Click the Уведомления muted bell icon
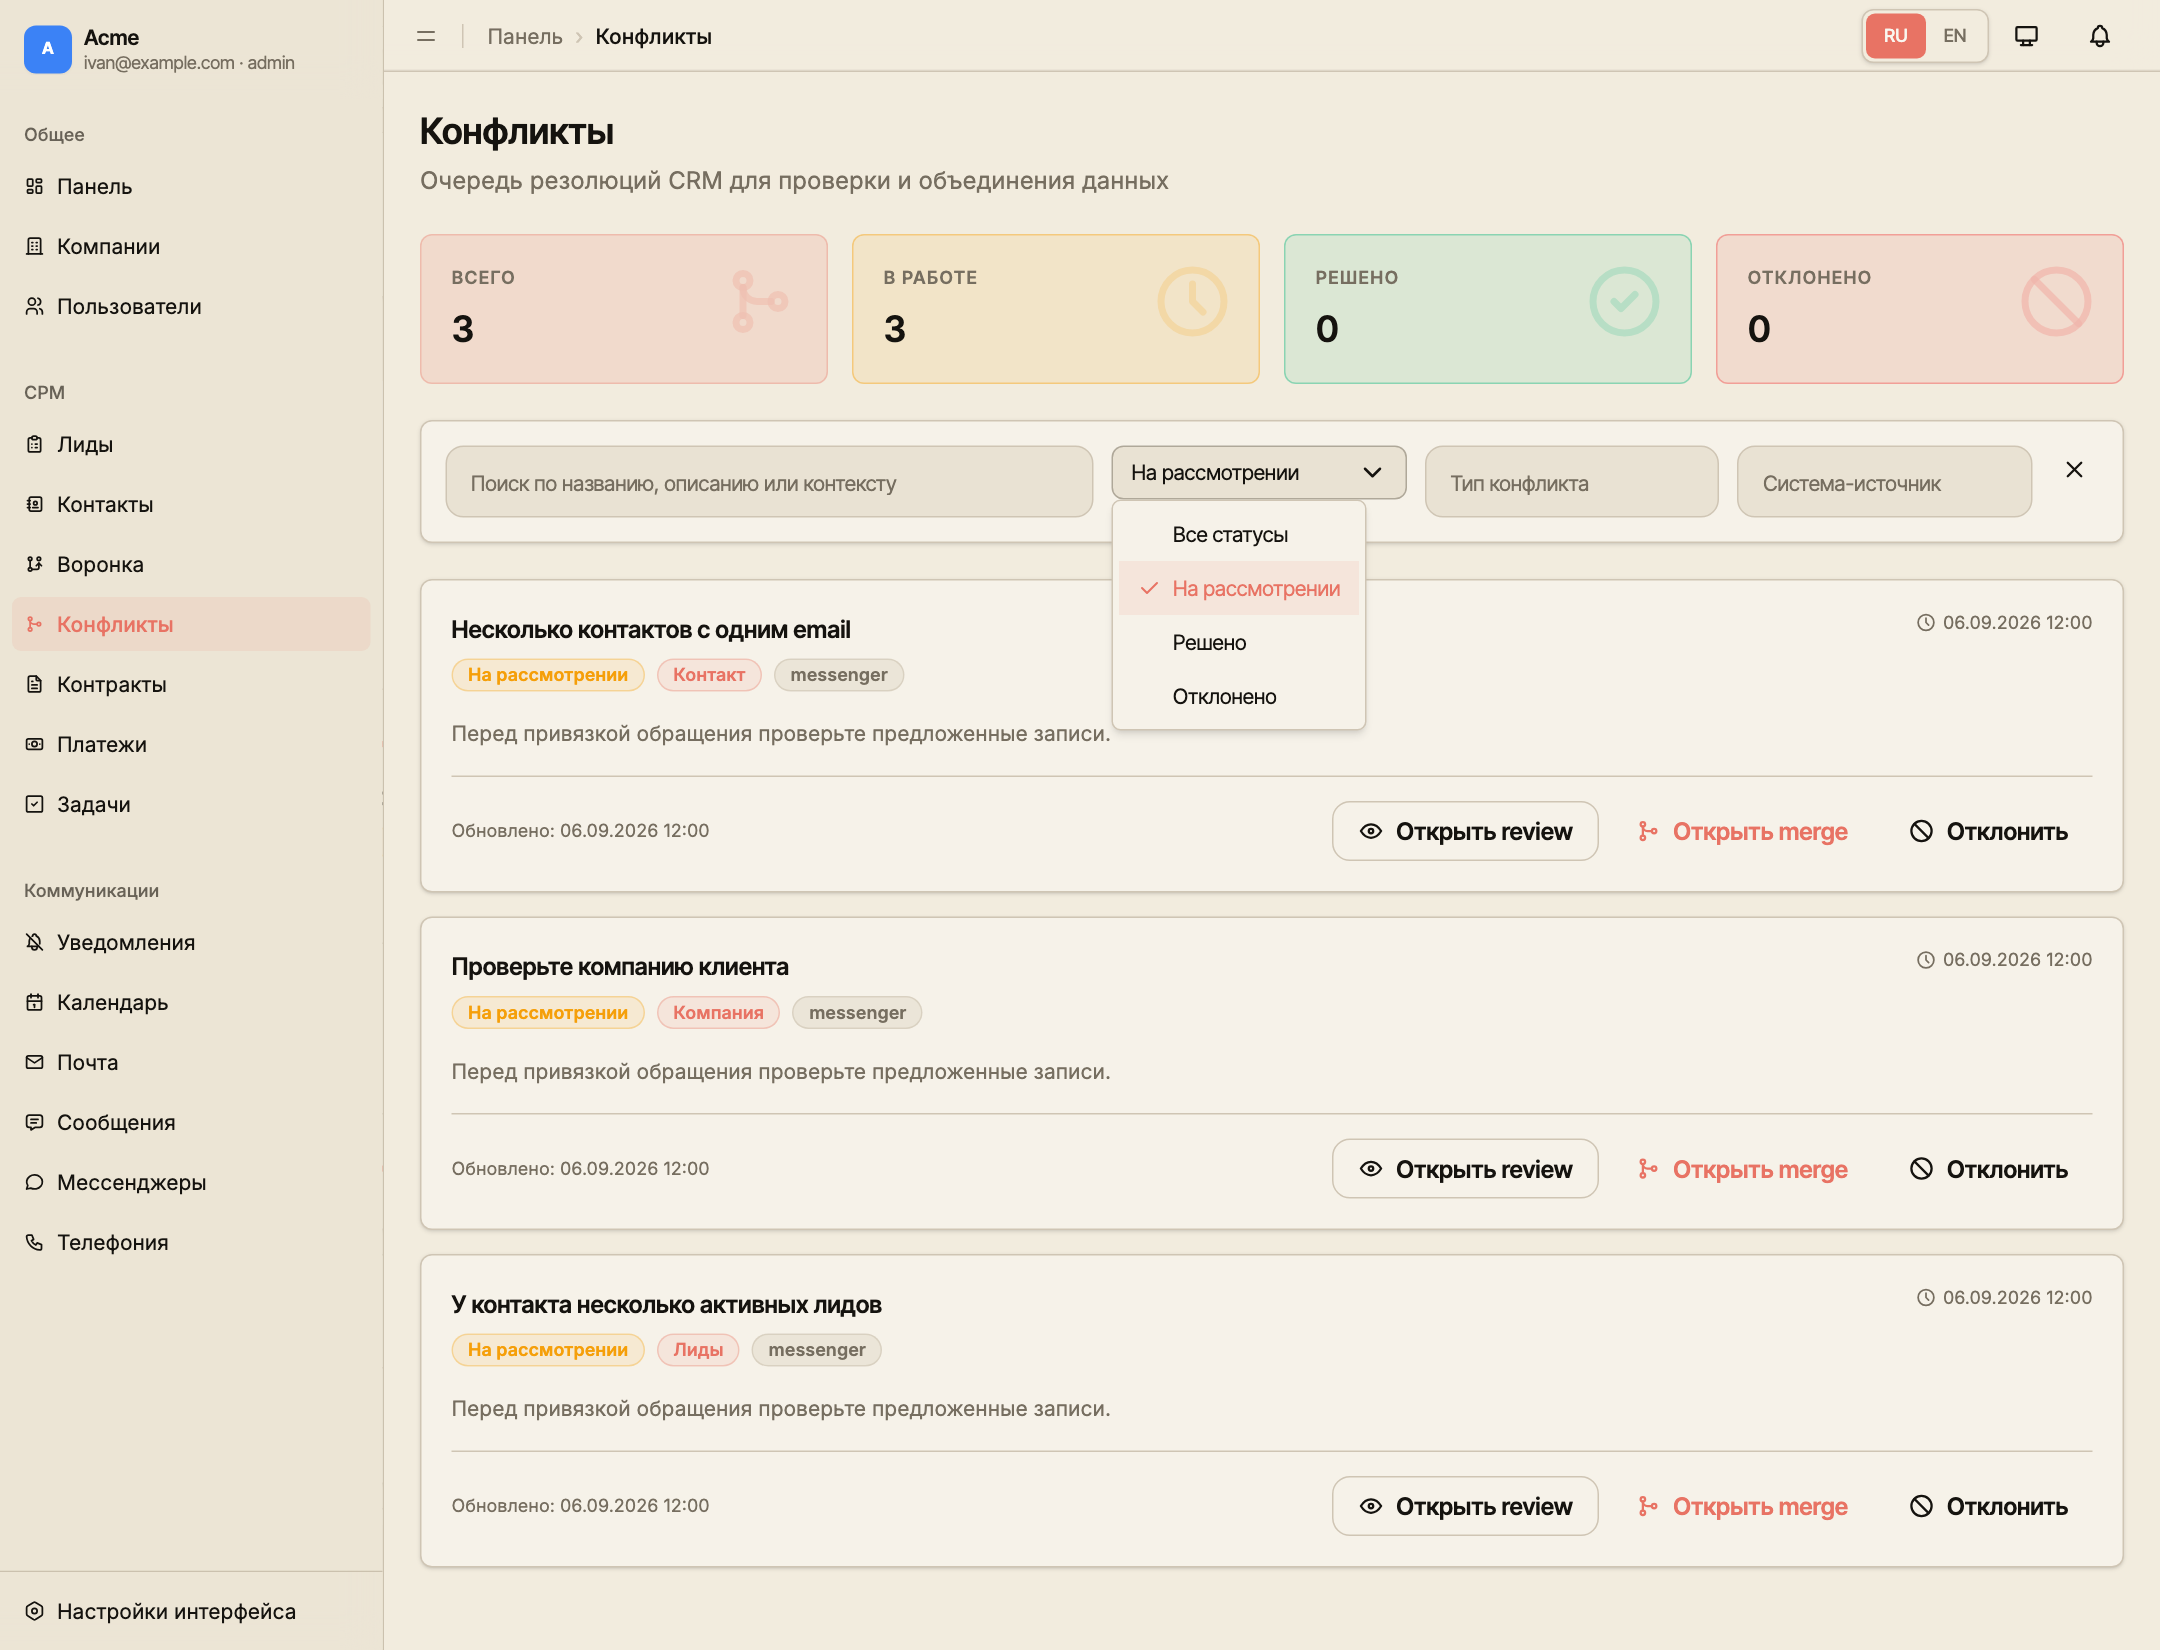 [x=35, y=942]
